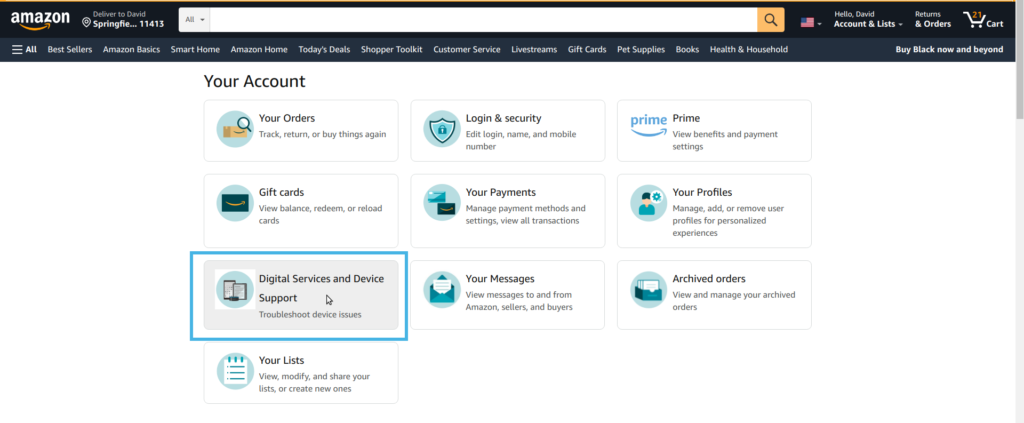Go to Amazon Home section
Image resolution: width=1024 pixels, height=423 pixels.
point(259,50)
